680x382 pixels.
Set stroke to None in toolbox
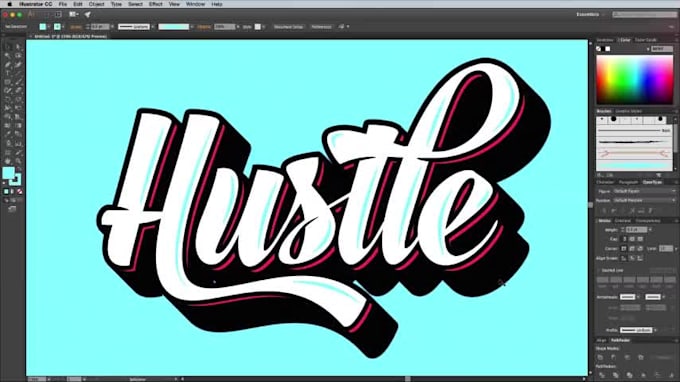pos(20,191)
